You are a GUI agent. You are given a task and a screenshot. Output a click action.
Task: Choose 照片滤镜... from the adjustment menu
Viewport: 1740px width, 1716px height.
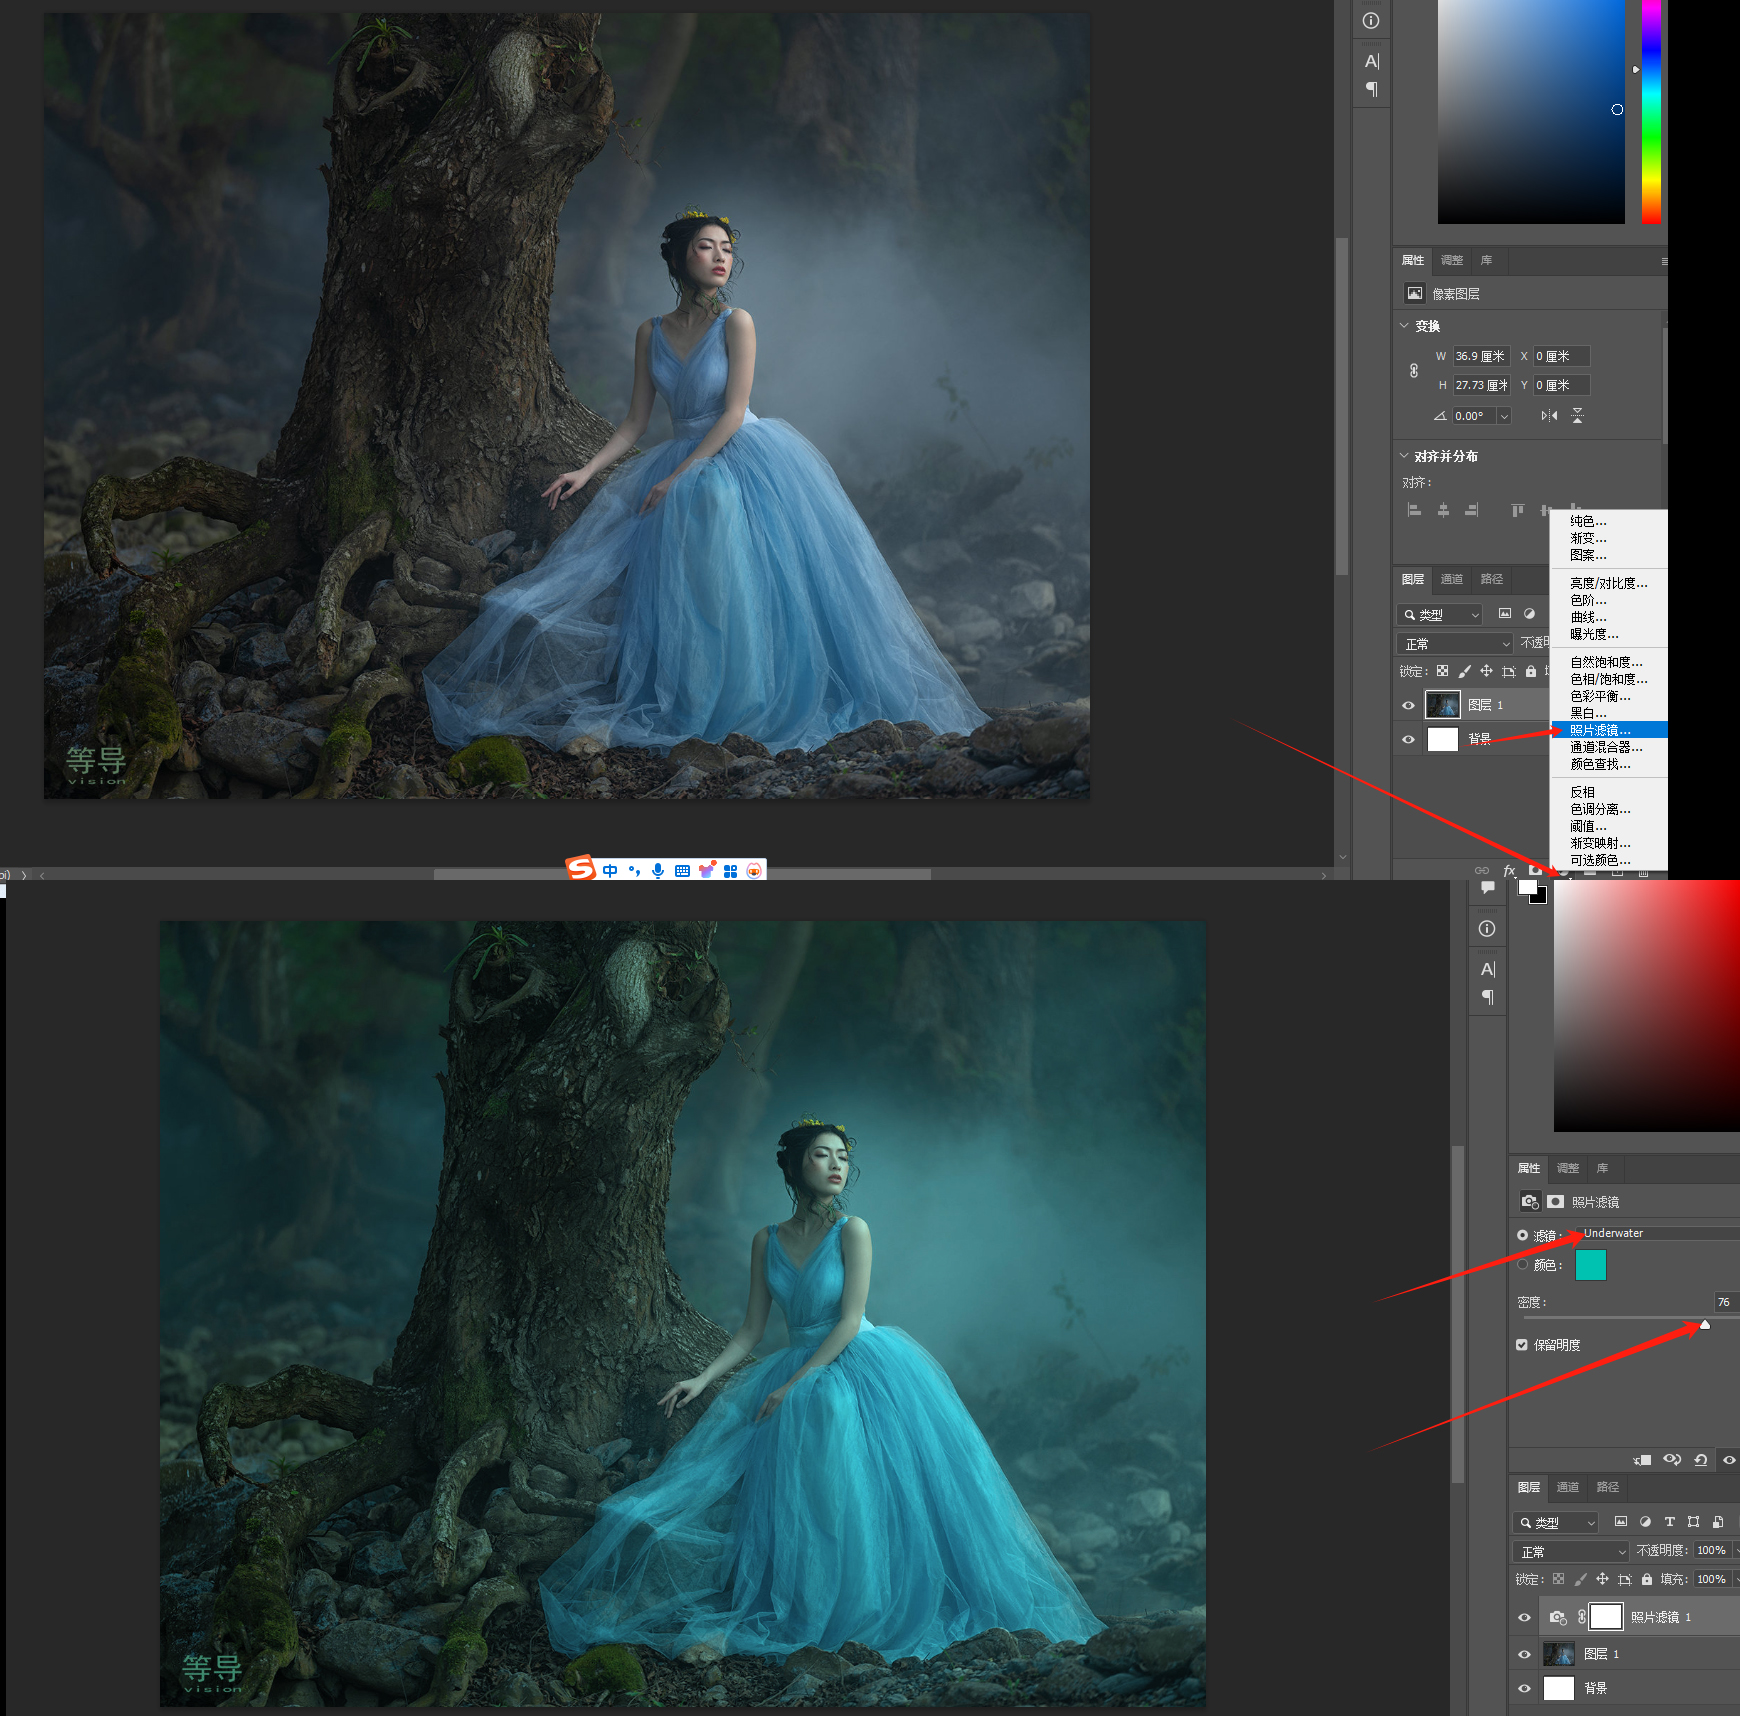point(1600,730)
